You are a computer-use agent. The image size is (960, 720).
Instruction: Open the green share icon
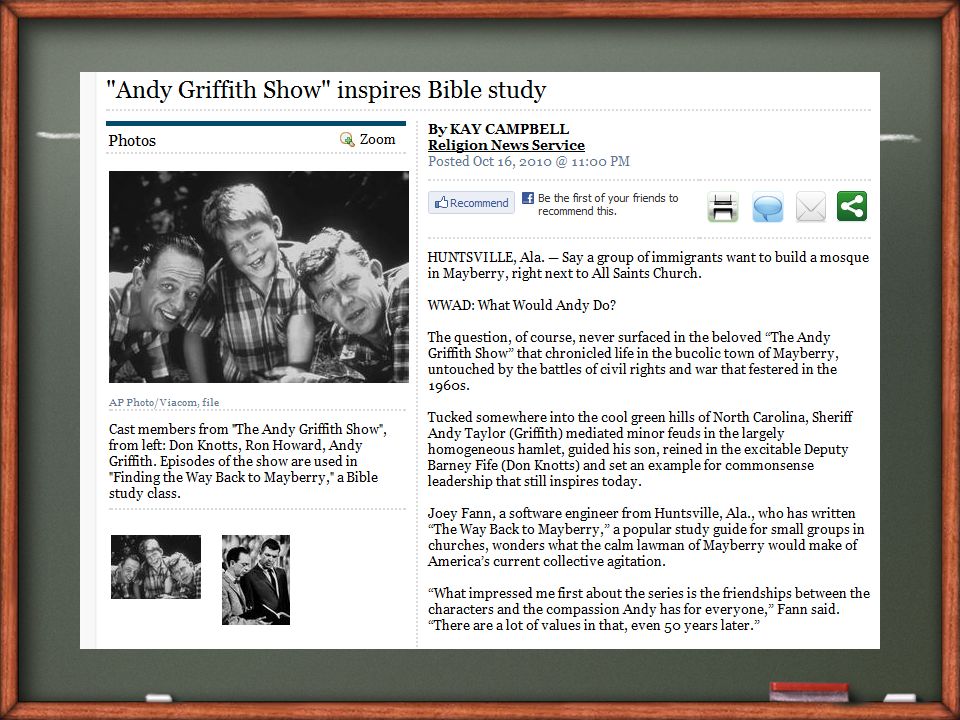click(852, 206)
